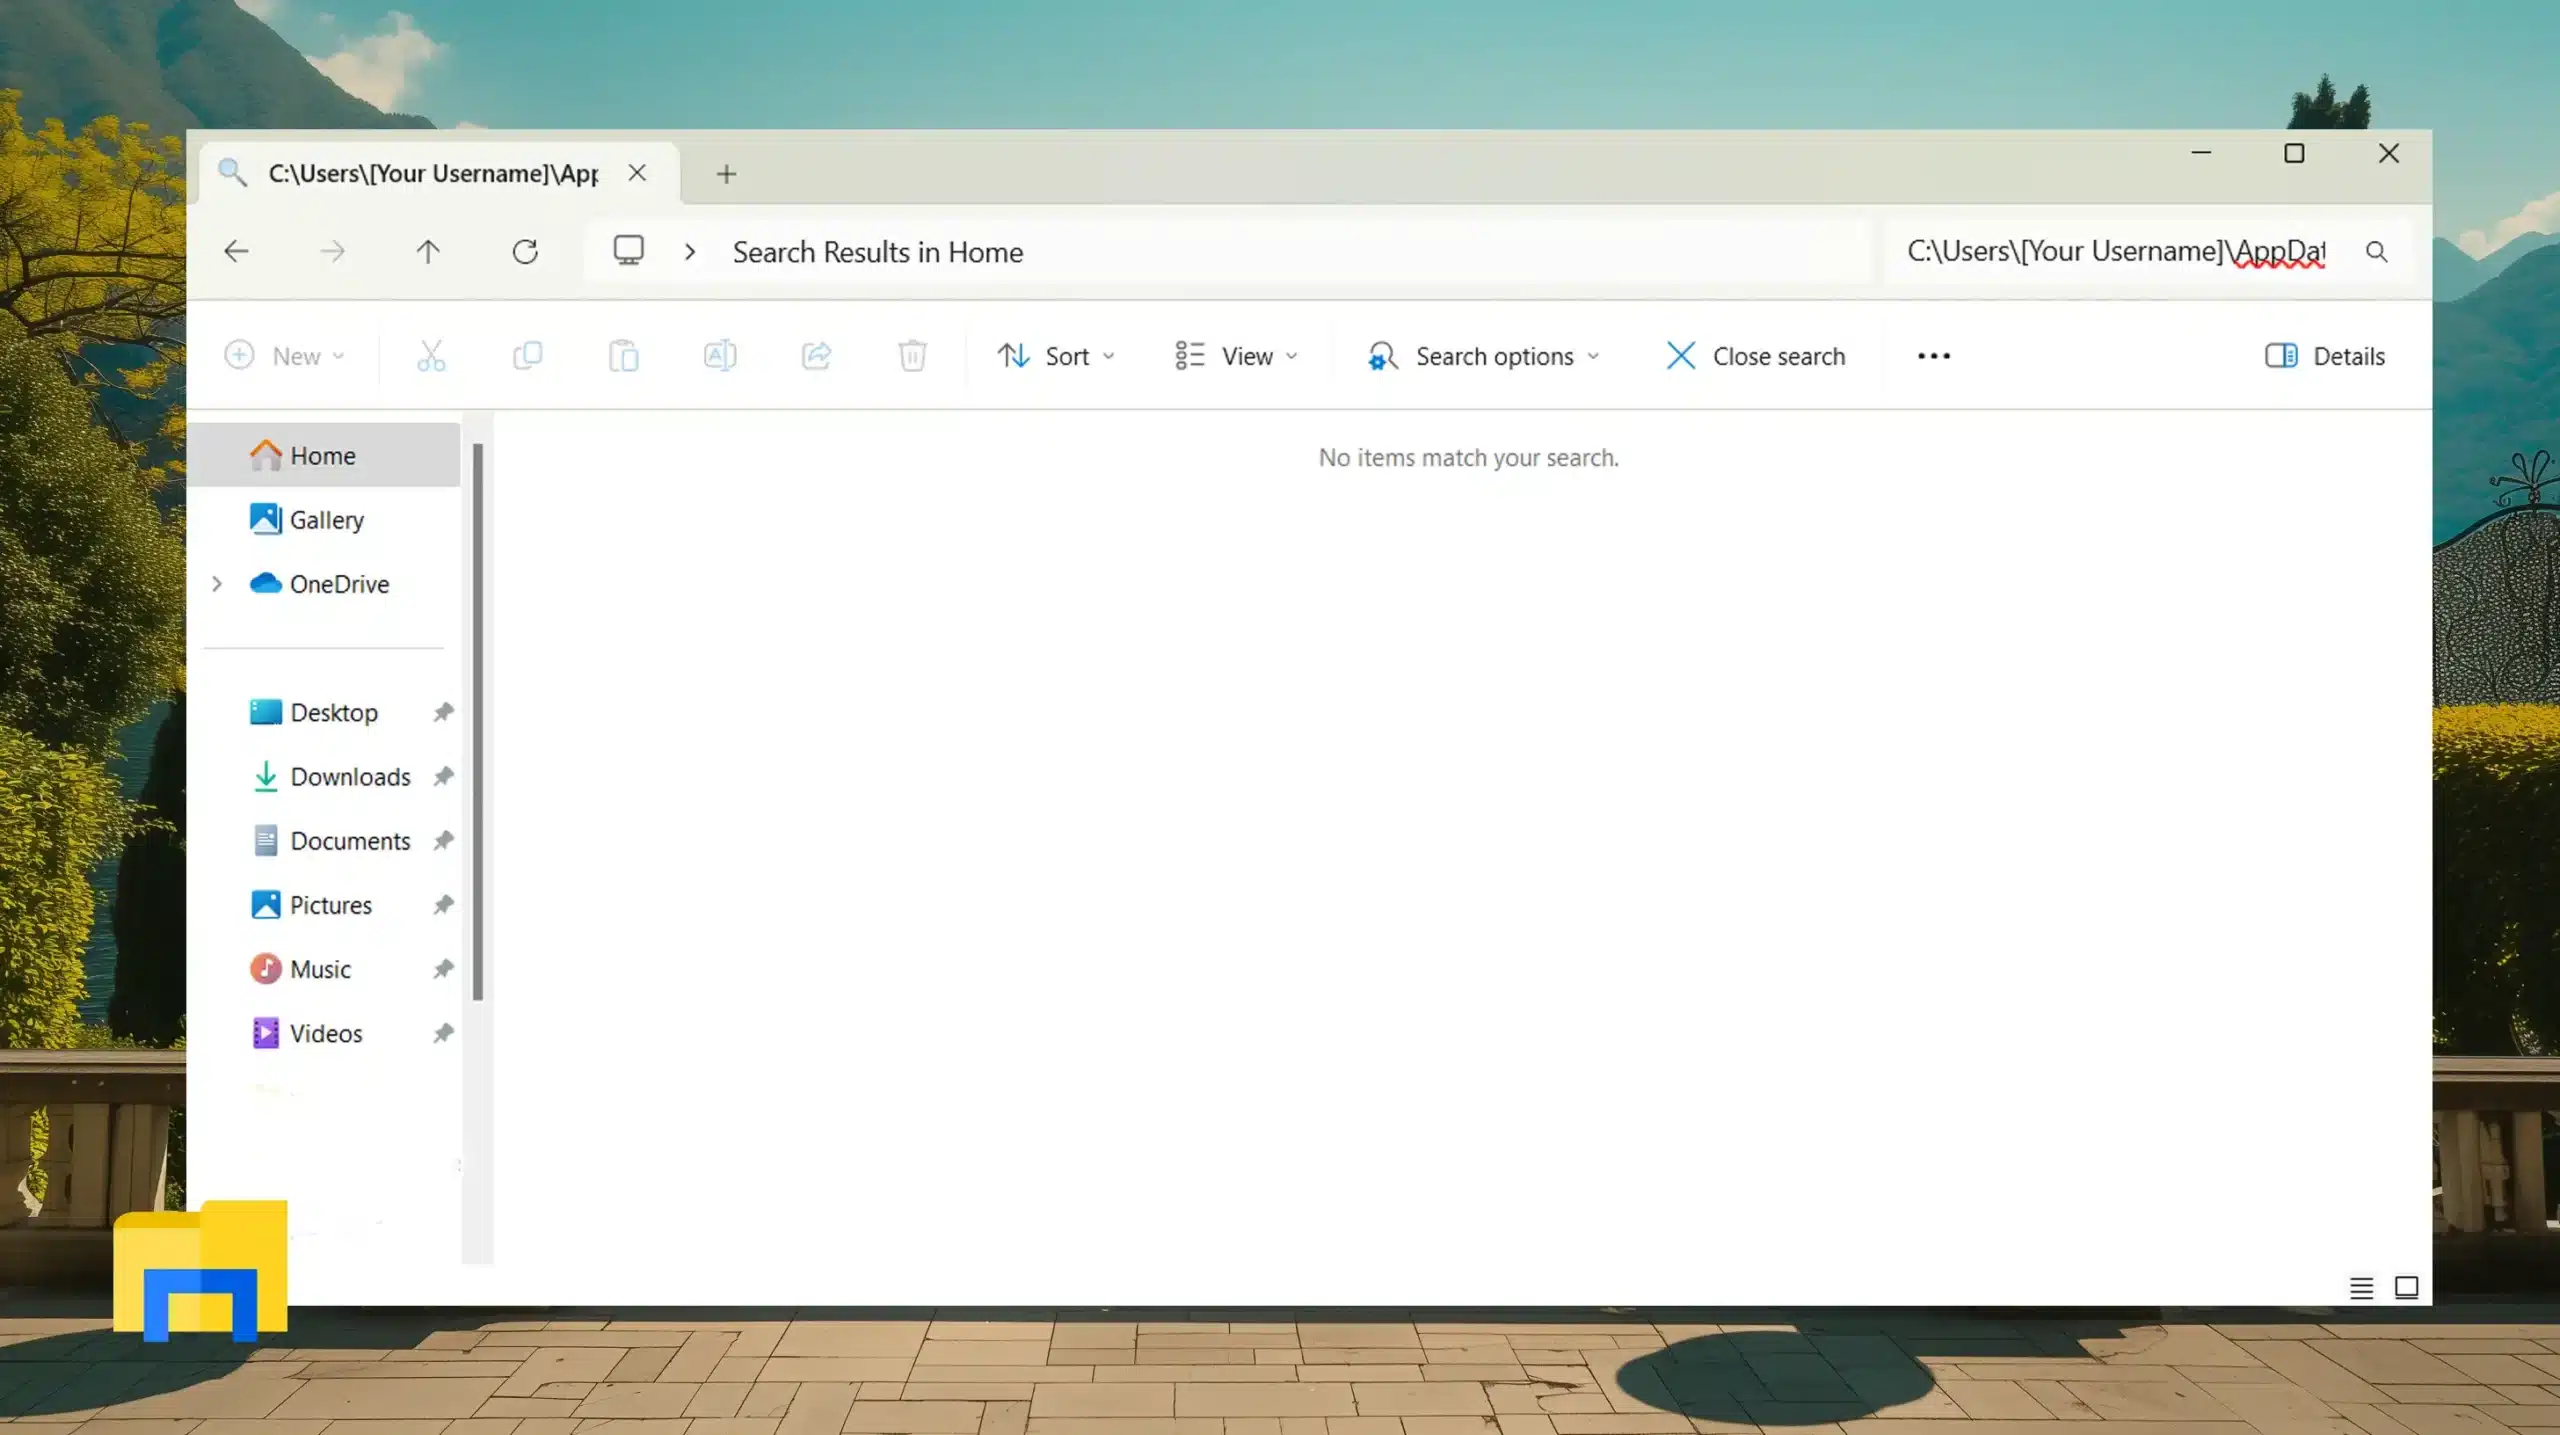Image resolution: width=2560 pixels, height=1435 pixels.
Task: Expand the OneDrive tree chevron
Action: (216, 584)
